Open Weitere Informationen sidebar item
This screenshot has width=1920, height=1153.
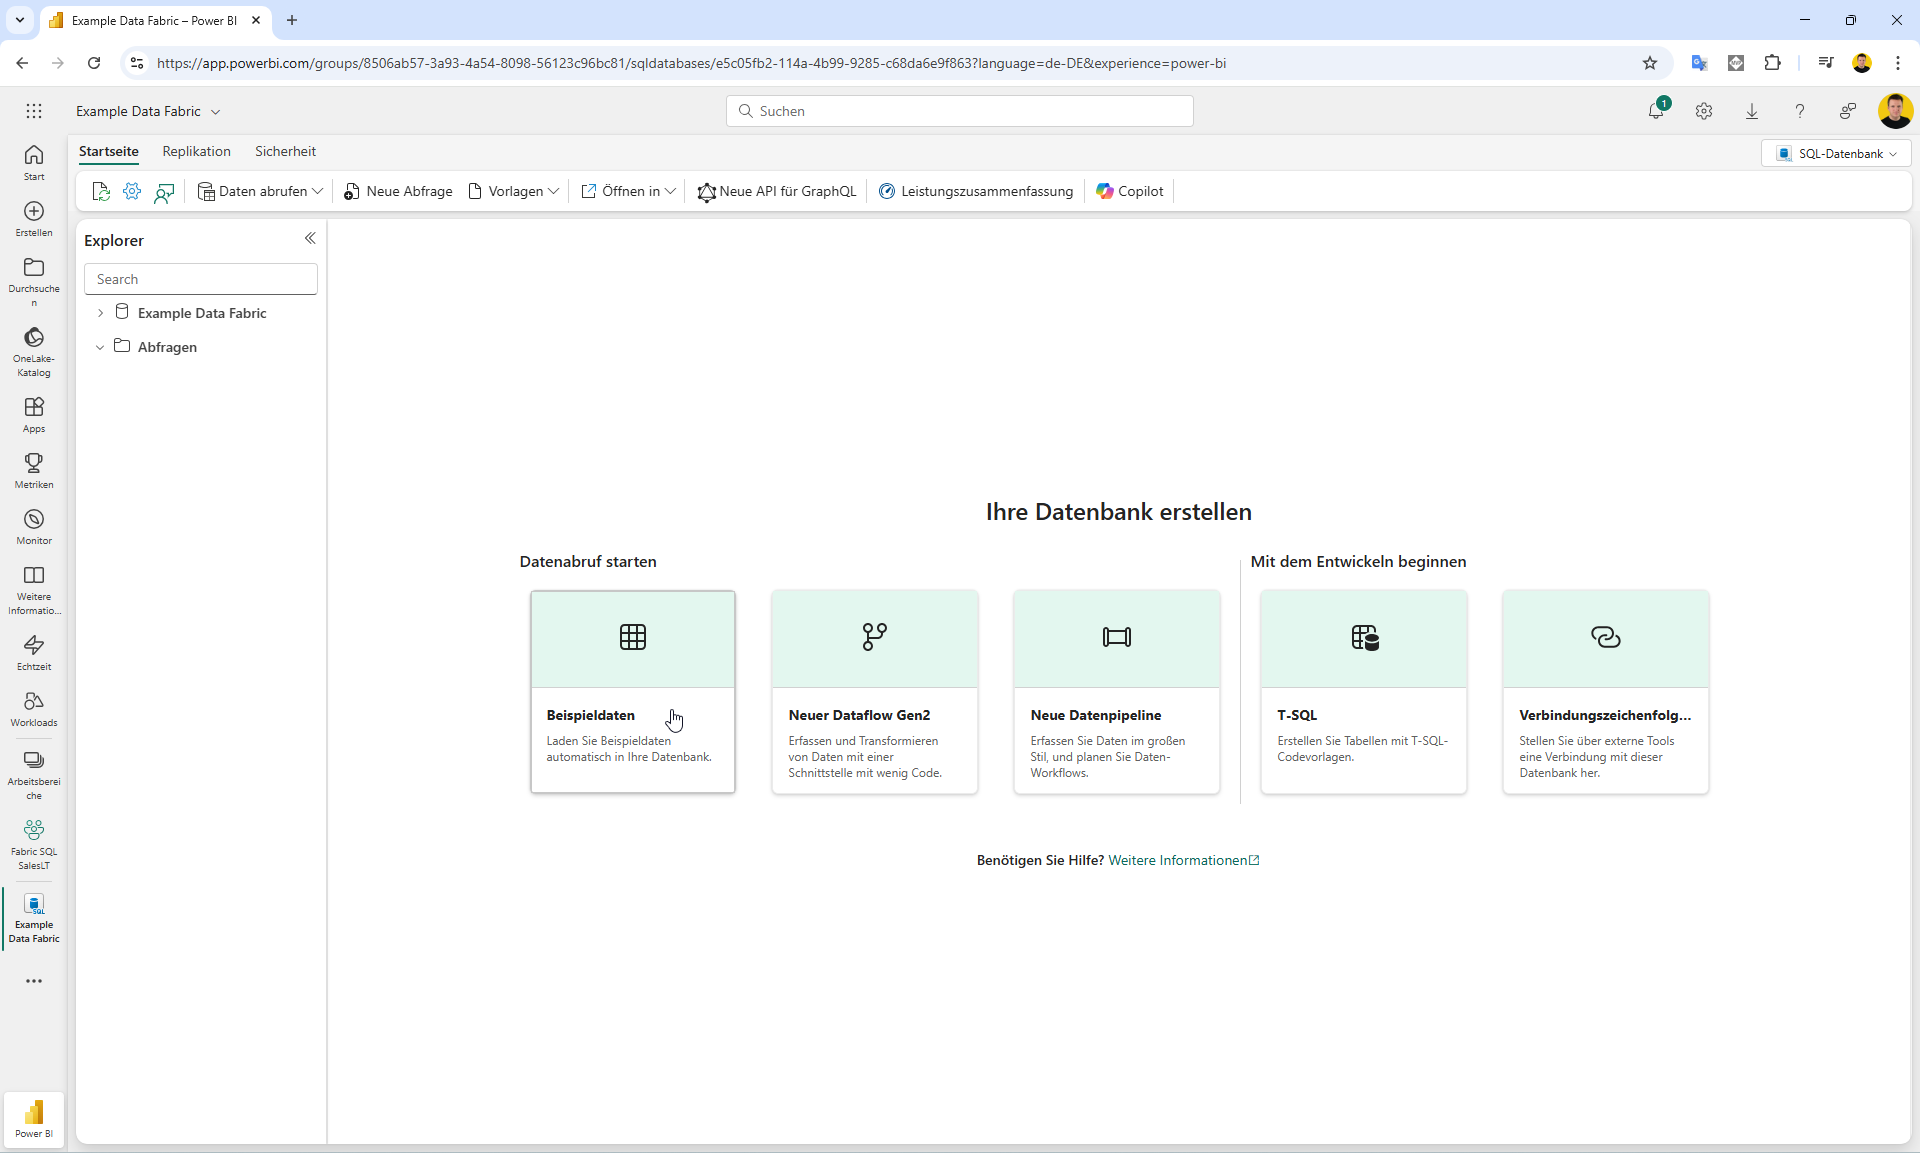coord(34,590)
